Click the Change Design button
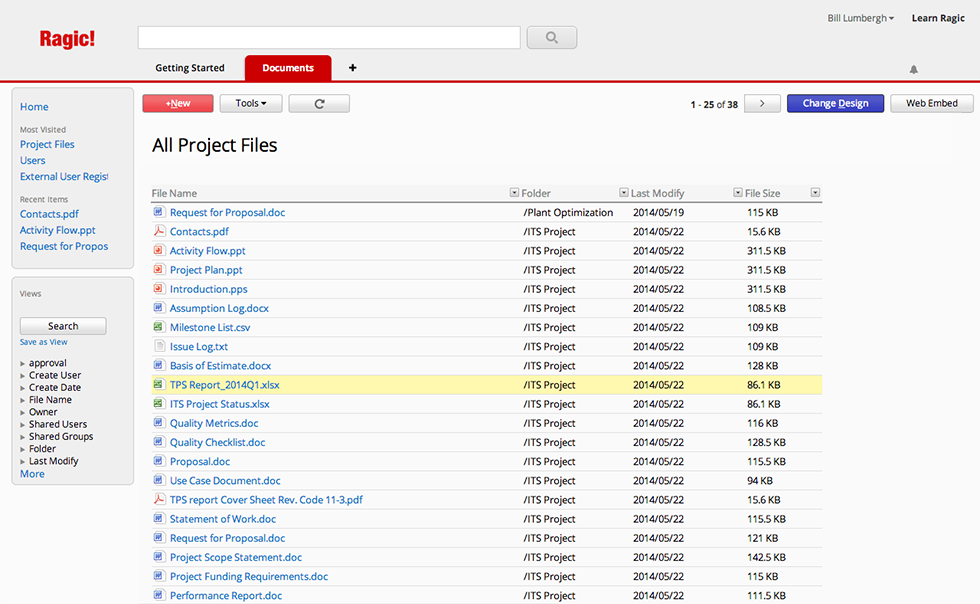The image size is (980, 604). click(835, 103)
